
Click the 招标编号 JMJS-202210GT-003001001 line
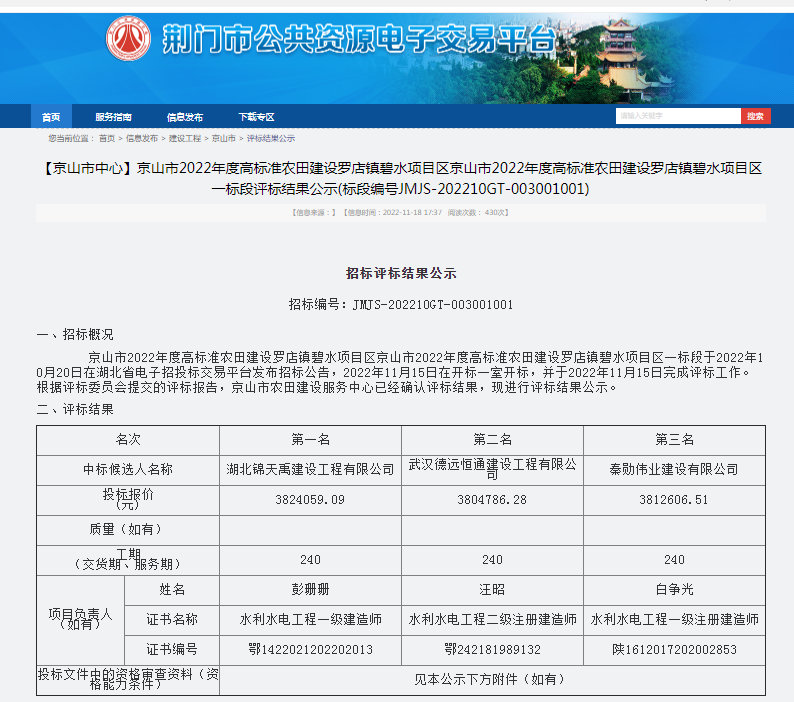pyautogui.click(x=400, y=304)
